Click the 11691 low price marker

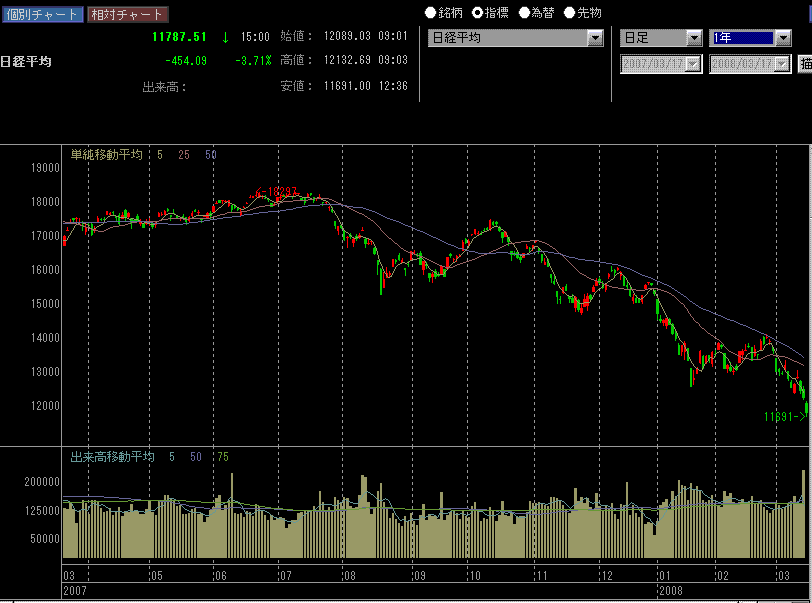(x=783, y=416)
